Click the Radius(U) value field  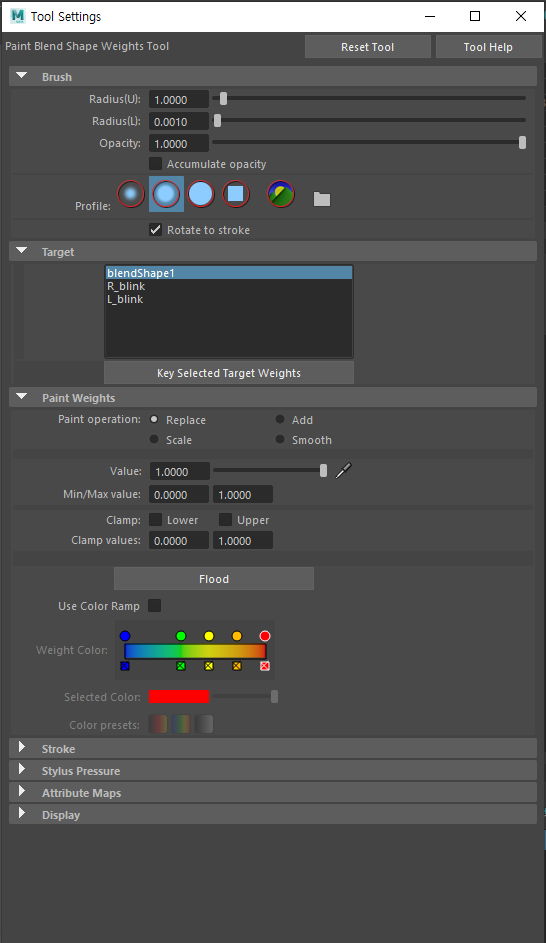click(179, 99)
